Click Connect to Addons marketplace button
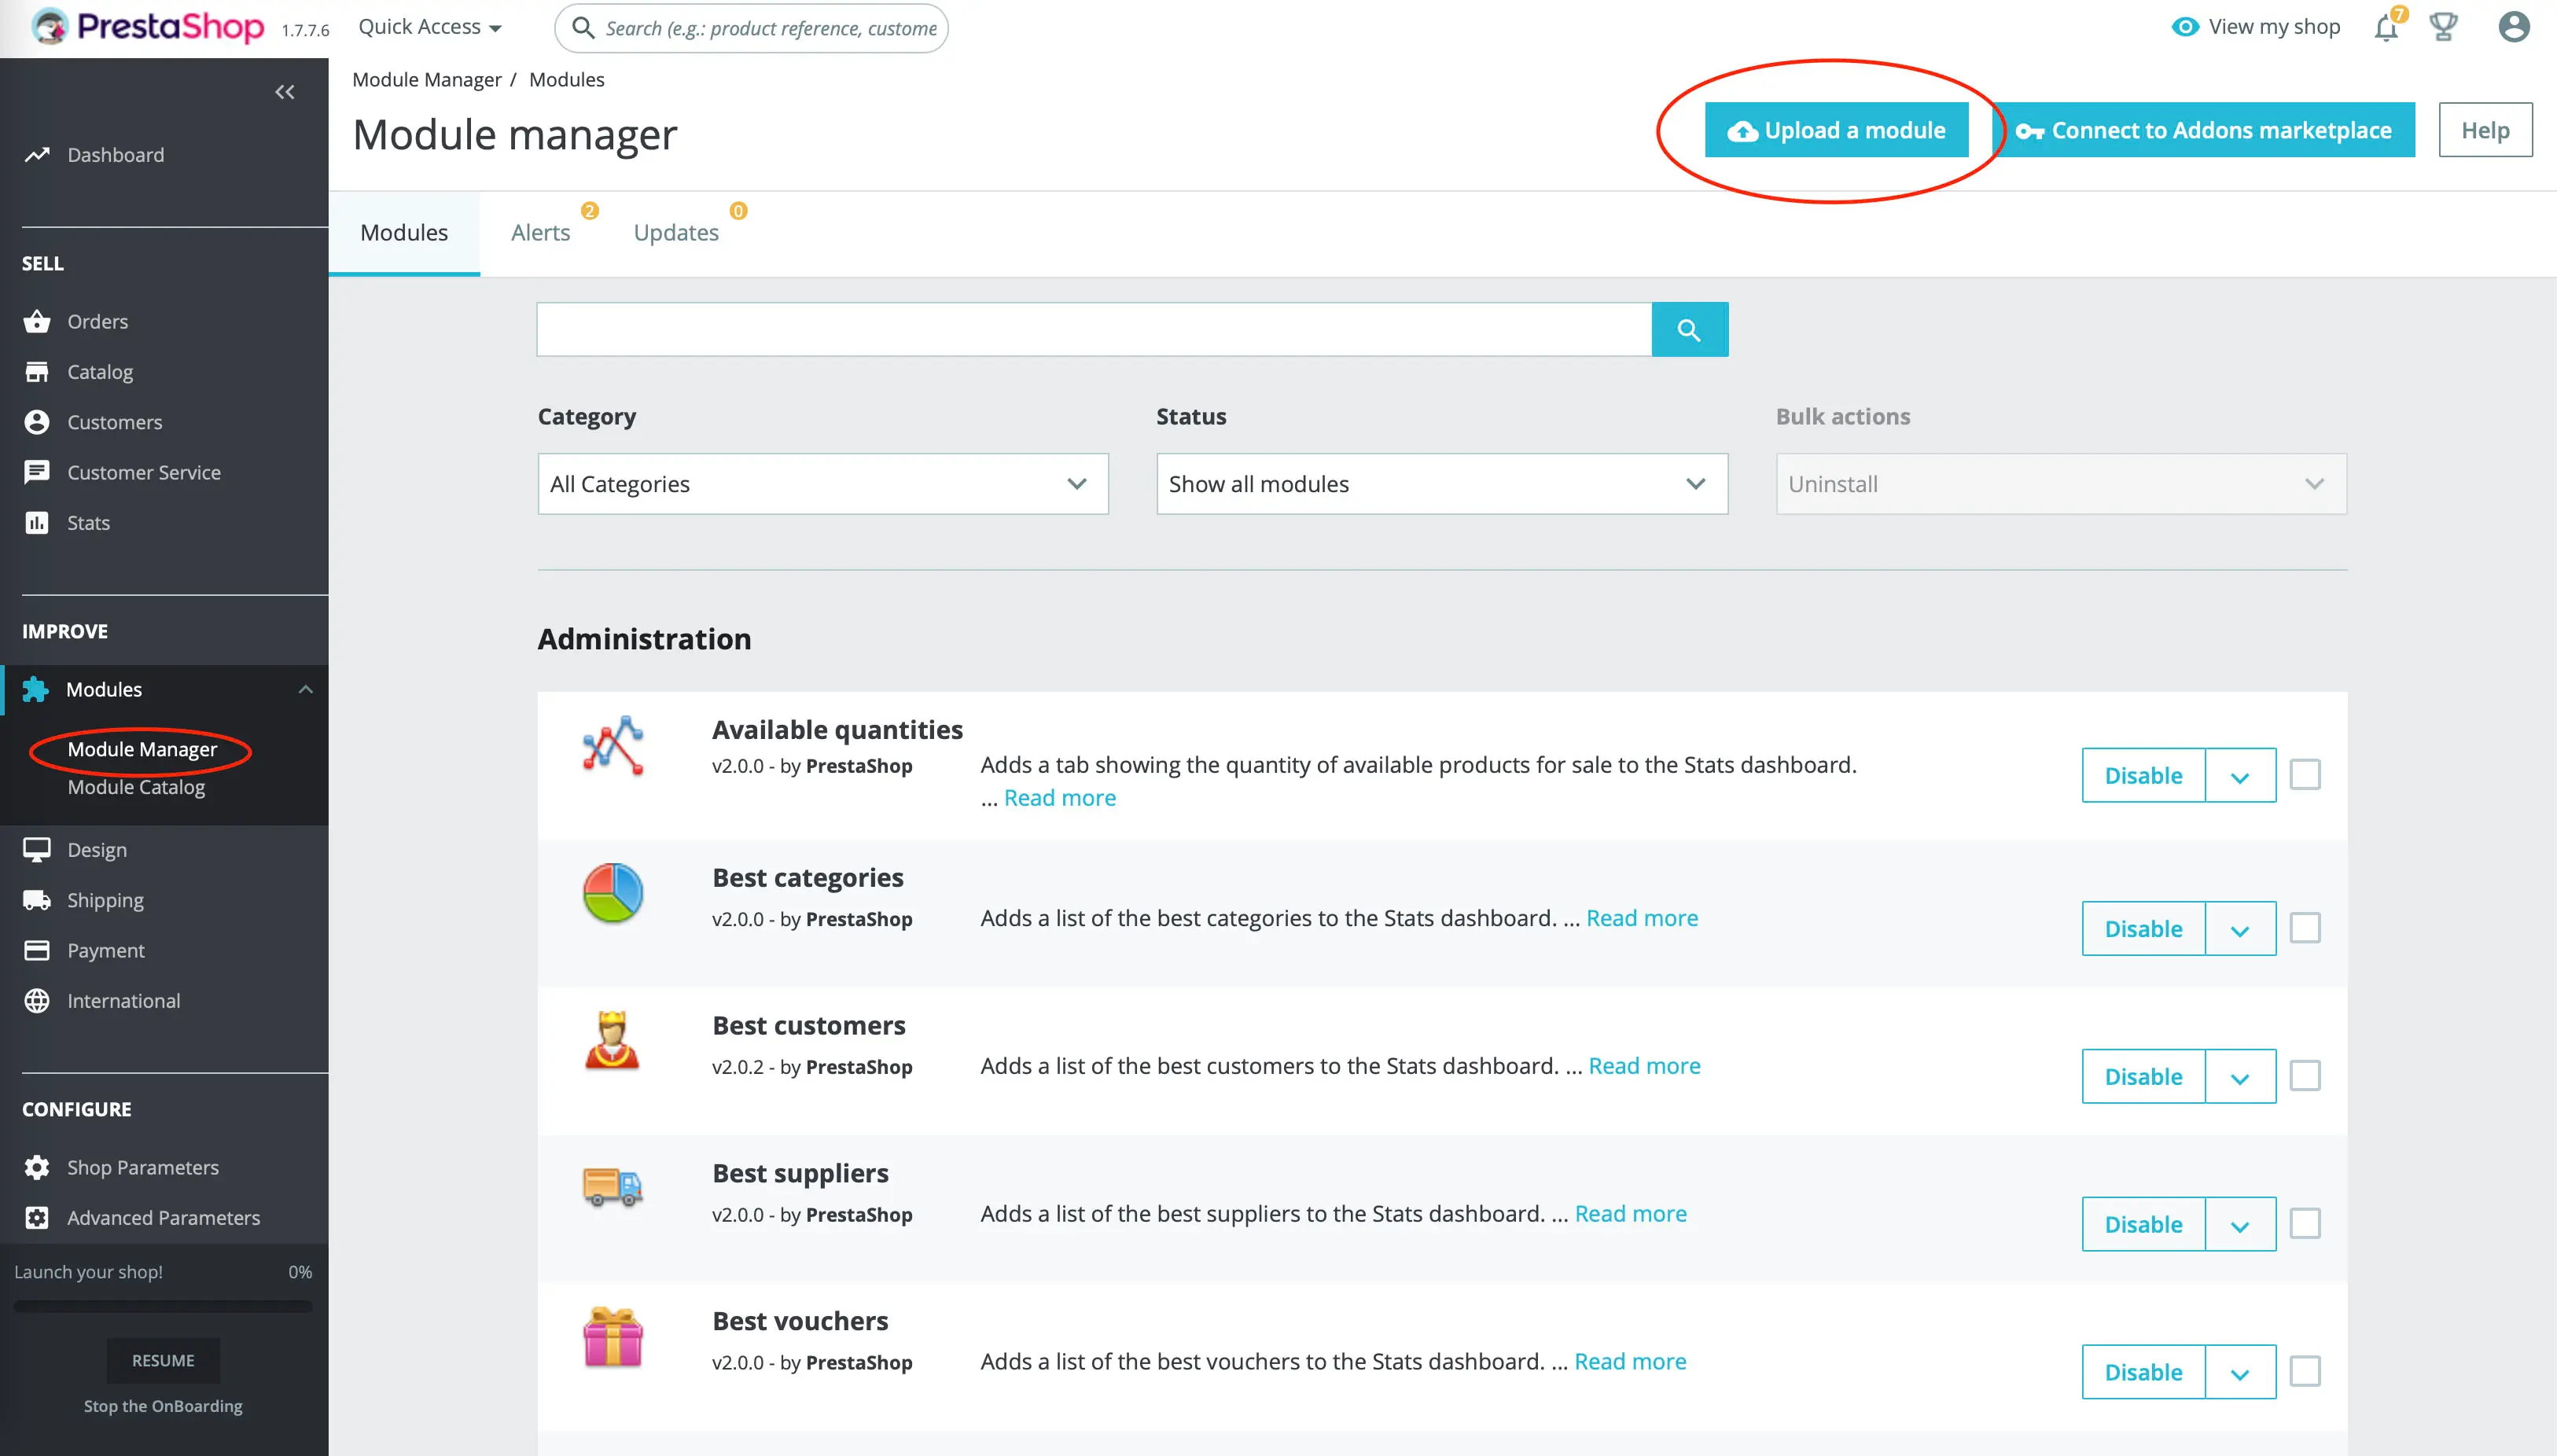The height and width of the screenshot is (1456, 2557). click(x=2203, y=130)
